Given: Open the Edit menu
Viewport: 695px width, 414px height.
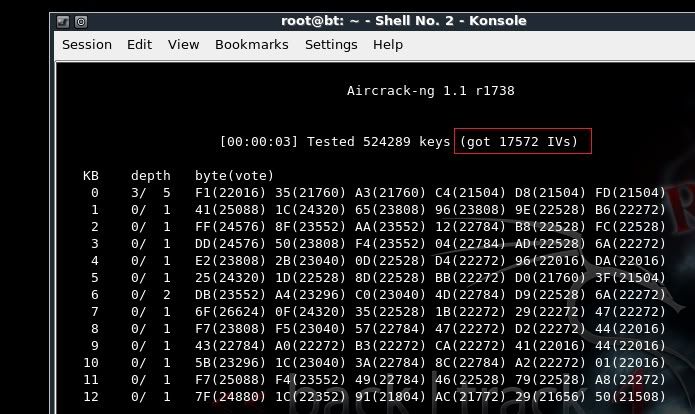Looking at the screenshot, I should click(x=139, y=45).
